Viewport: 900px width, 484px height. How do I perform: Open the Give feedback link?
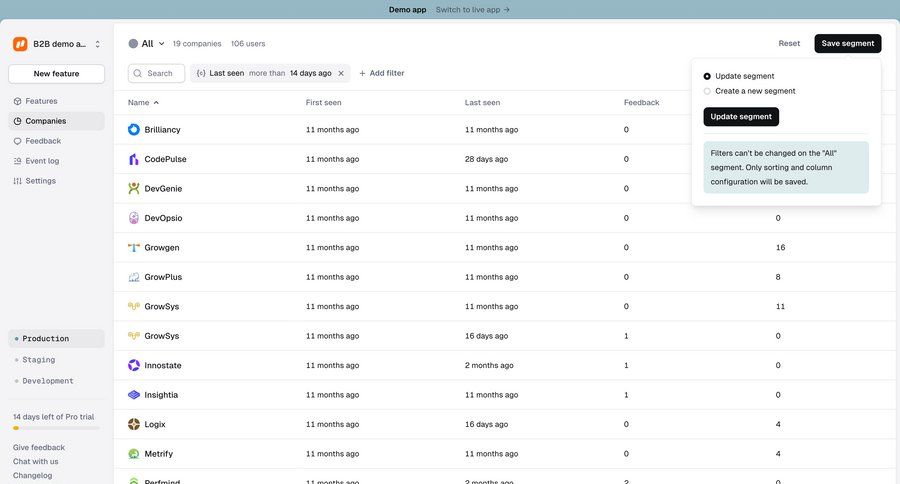coord(38,447)
